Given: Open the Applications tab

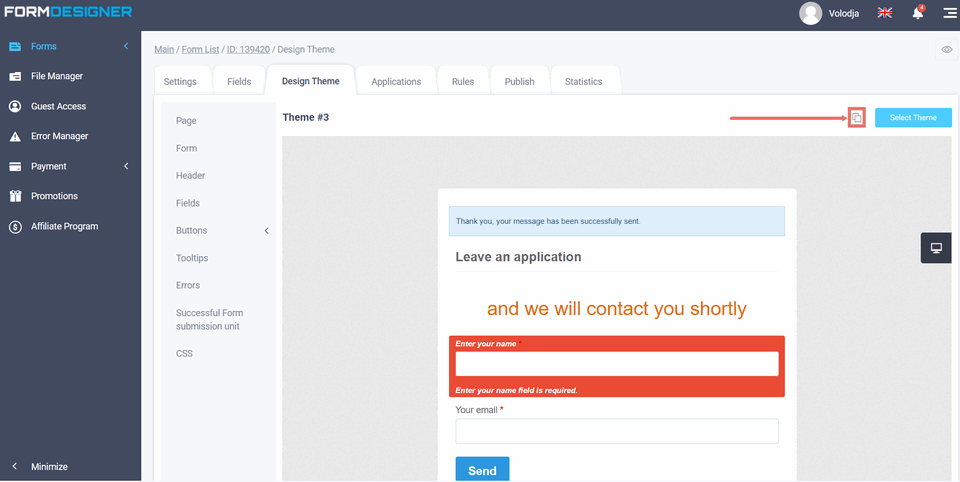Looking at the screenshot, I should pos(396,81).
